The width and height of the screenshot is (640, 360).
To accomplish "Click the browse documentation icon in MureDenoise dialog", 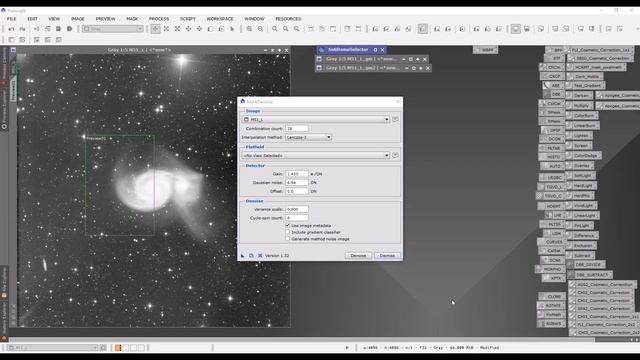I will pyautogui.click(x=251, y=256).
